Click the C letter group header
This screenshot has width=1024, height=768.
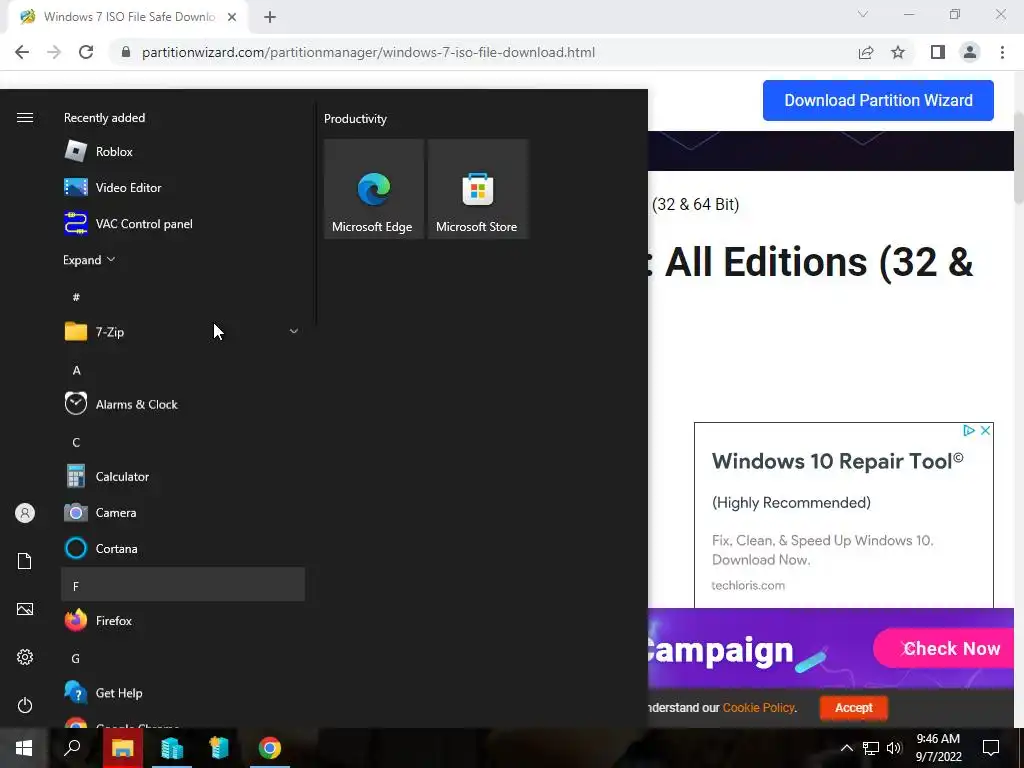point(183,442)
